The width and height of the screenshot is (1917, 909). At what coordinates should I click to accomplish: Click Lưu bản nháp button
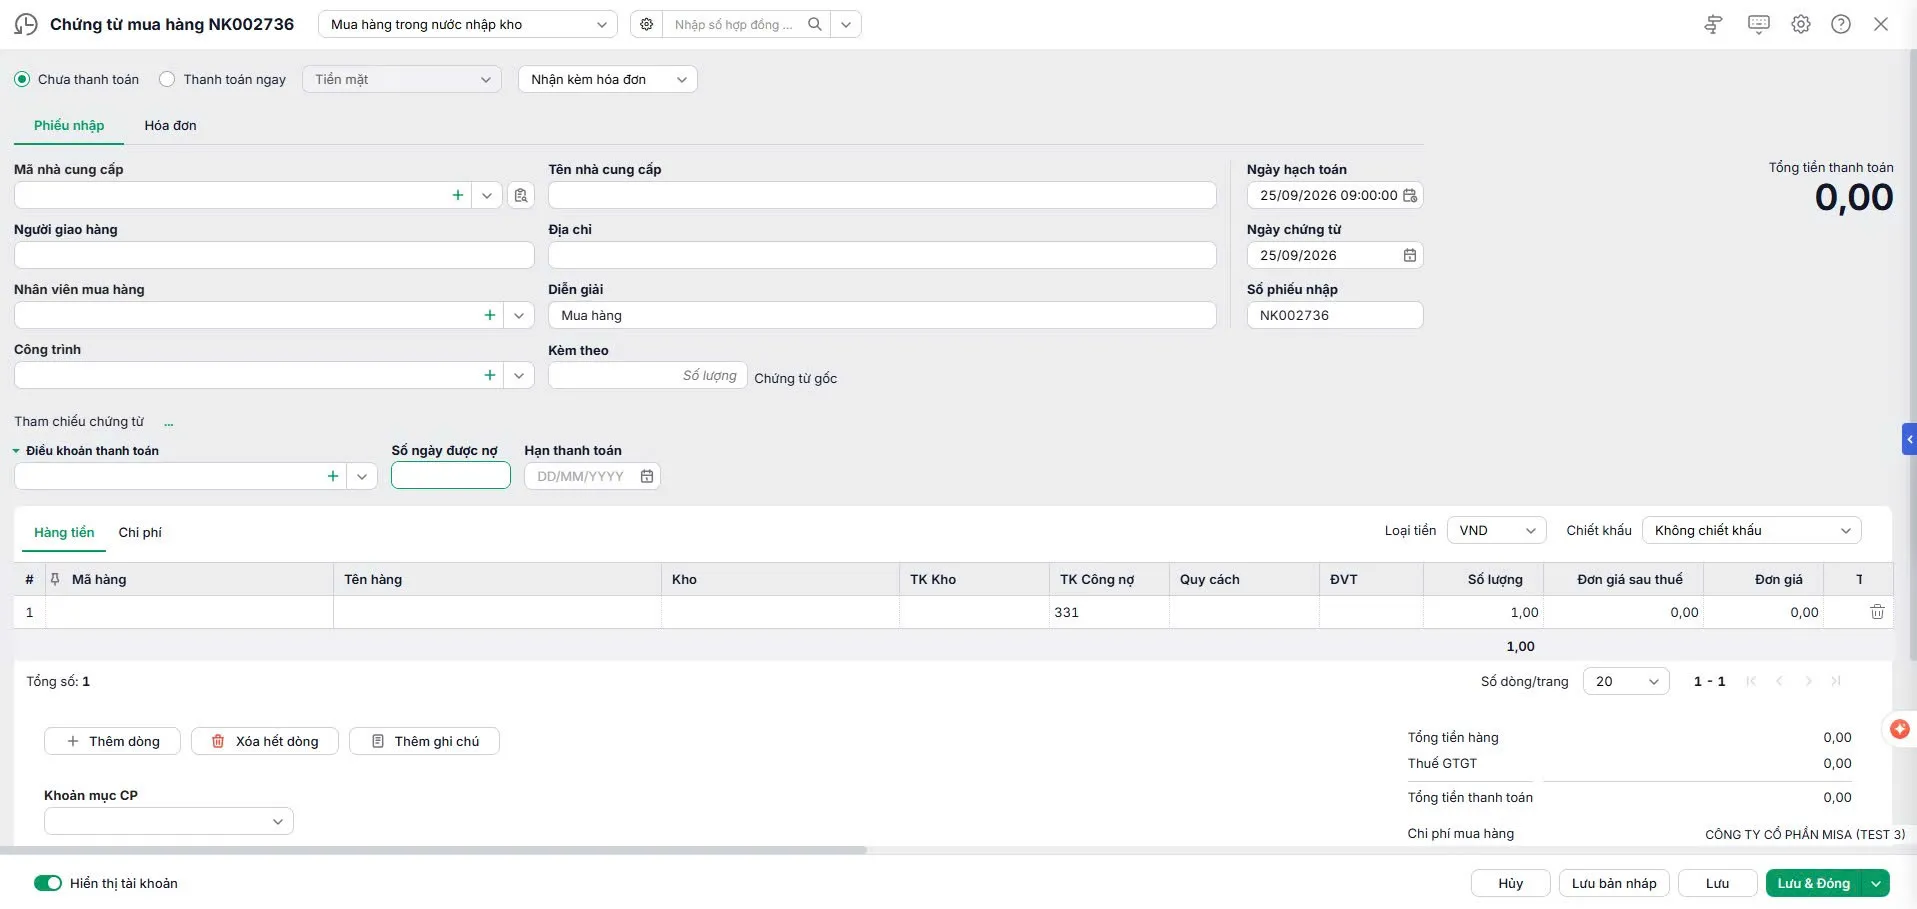pos(1614,883)
